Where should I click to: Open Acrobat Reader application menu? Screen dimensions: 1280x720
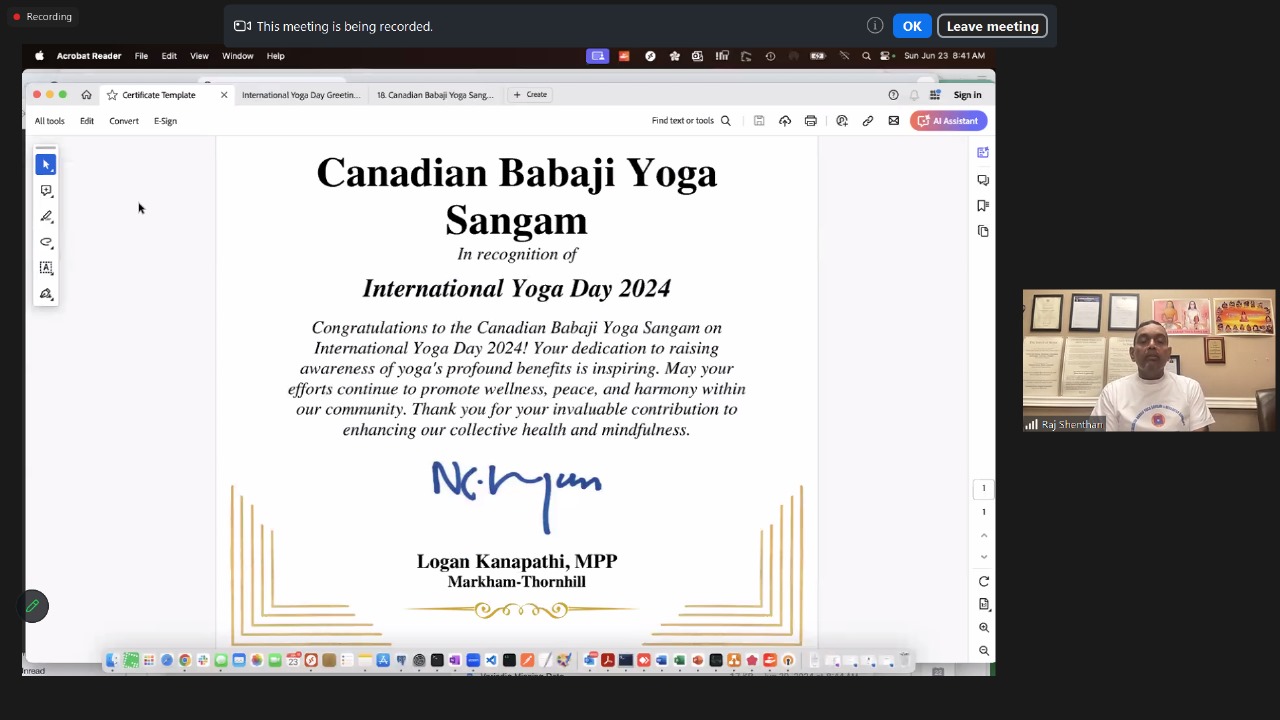point(89,56)
